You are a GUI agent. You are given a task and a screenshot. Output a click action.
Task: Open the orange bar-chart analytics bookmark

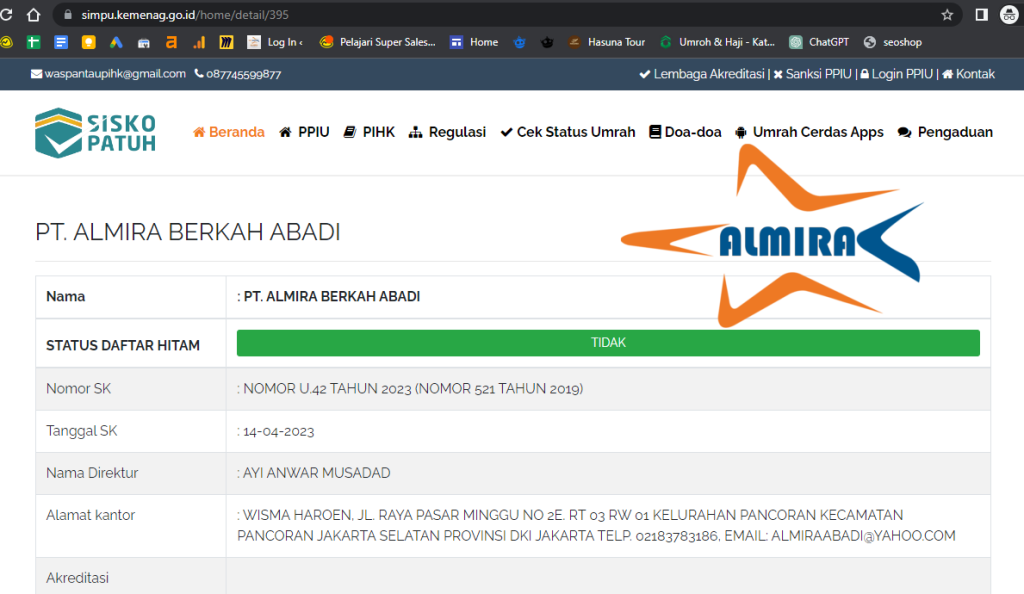tap(199, 42)
